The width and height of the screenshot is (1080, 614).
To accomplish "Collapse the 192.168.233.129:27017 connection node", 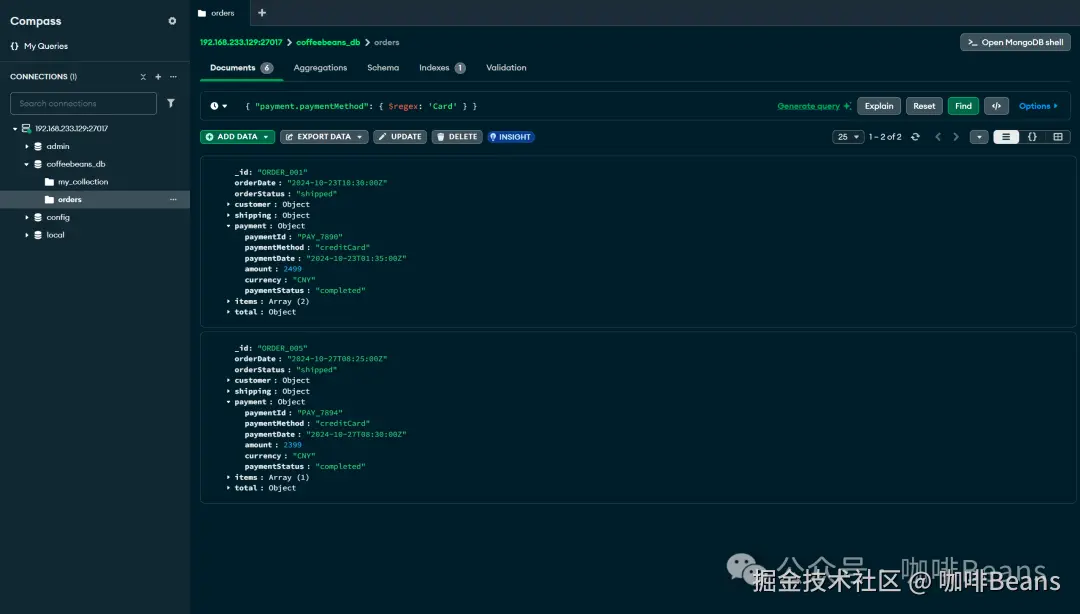I will (15, 128).
